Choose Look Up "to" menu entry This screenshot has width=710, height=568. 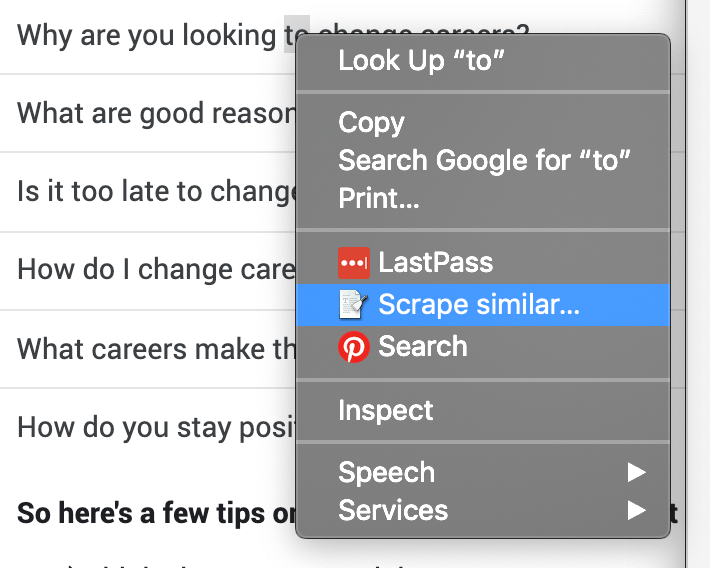[483, 60]
